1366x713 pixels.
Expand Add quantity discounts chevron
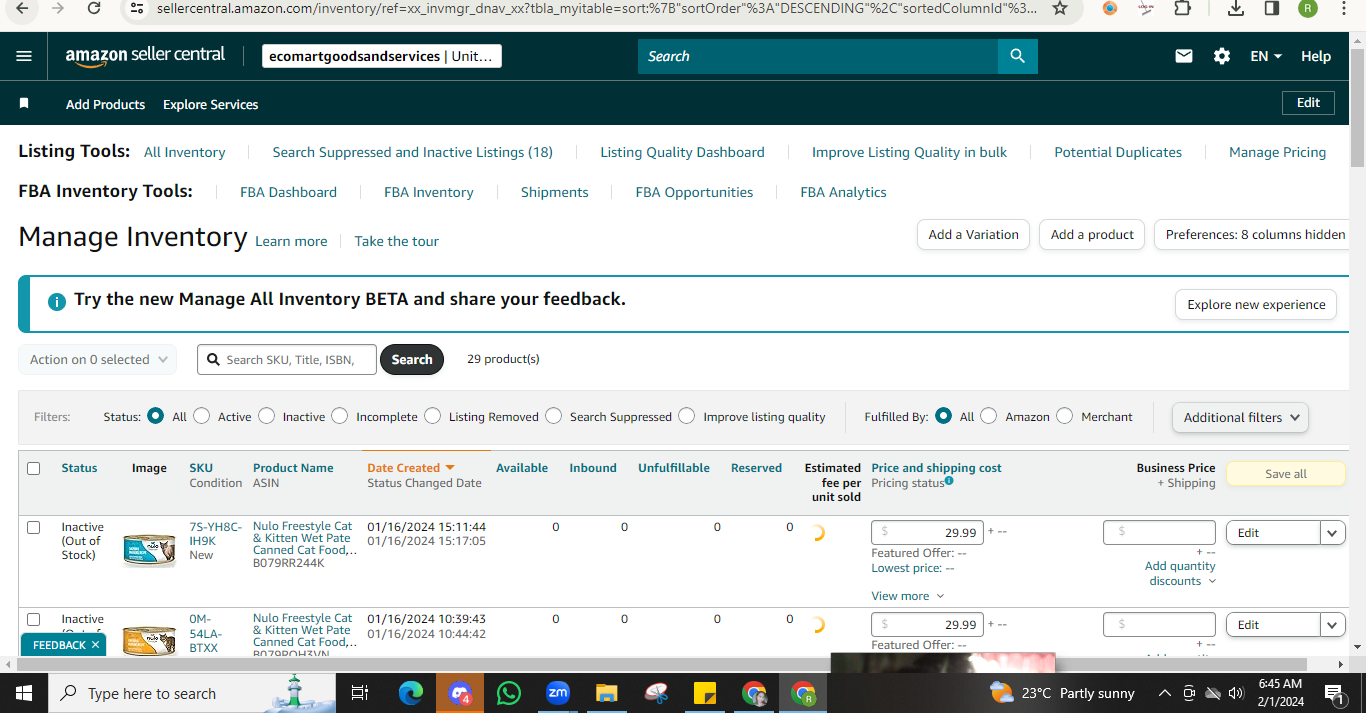tap(1212, 581)
